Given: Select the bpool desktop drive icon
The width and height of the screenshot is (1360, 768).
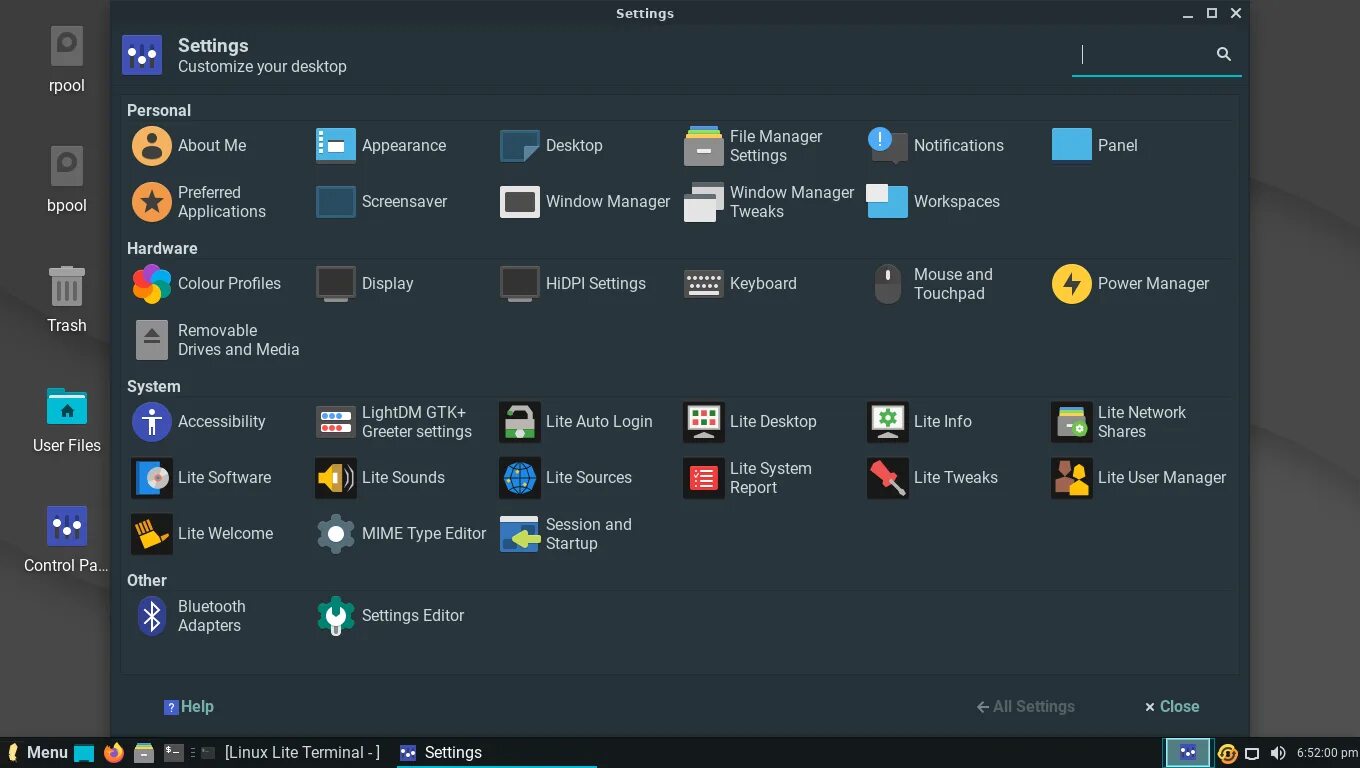Looking at the screenshot, I should [67, 180].
